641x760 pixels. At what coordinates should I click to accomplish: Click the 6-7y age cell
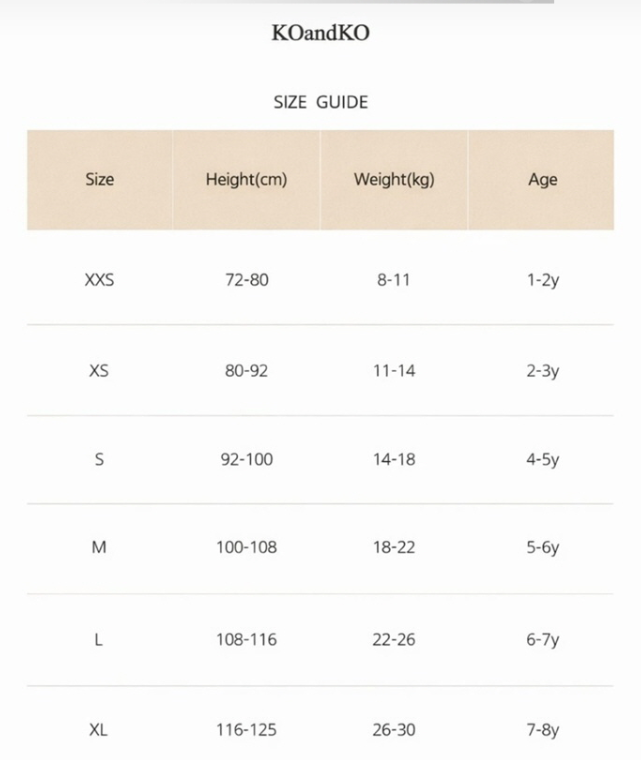[x=542, y=640]
